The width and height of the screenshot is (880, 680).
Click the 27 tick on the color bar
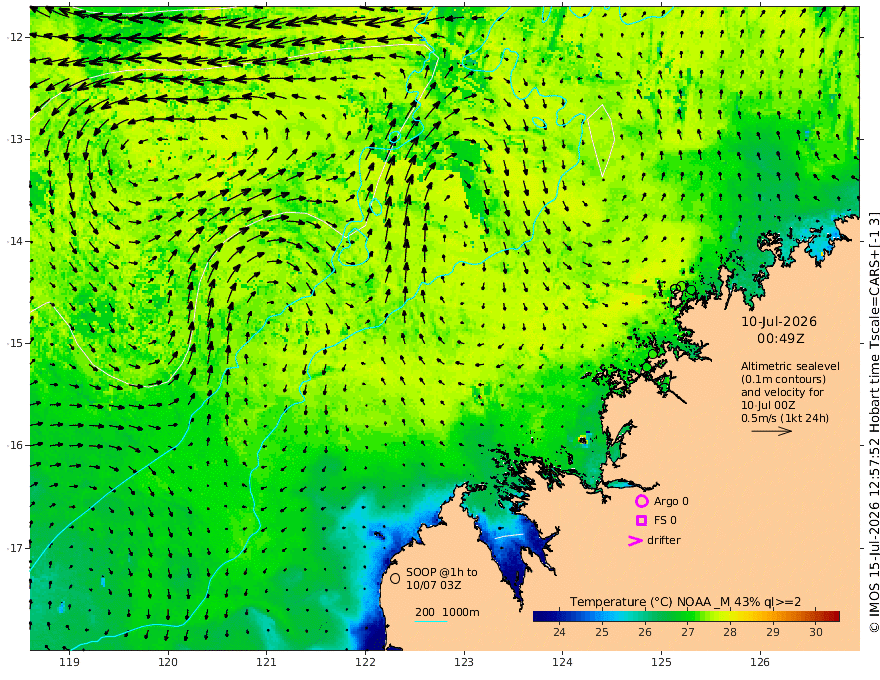pos(688,632)
